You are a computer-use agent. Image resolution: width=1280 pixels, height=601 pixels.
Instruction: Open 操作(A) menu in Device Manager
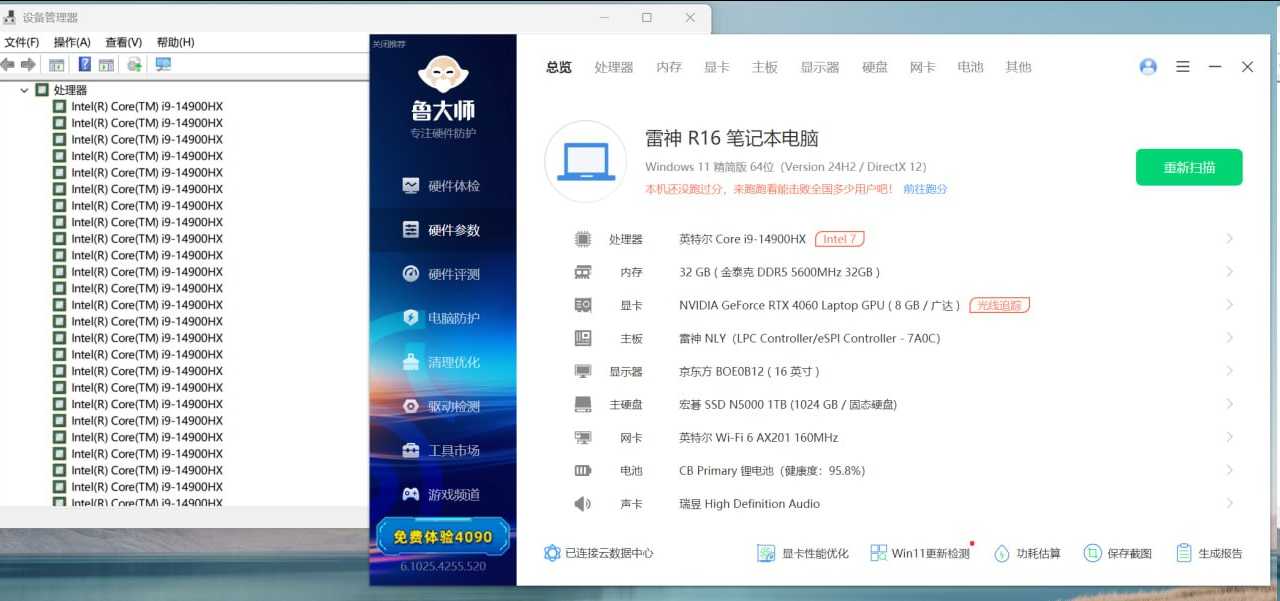[x=72, y=42]
